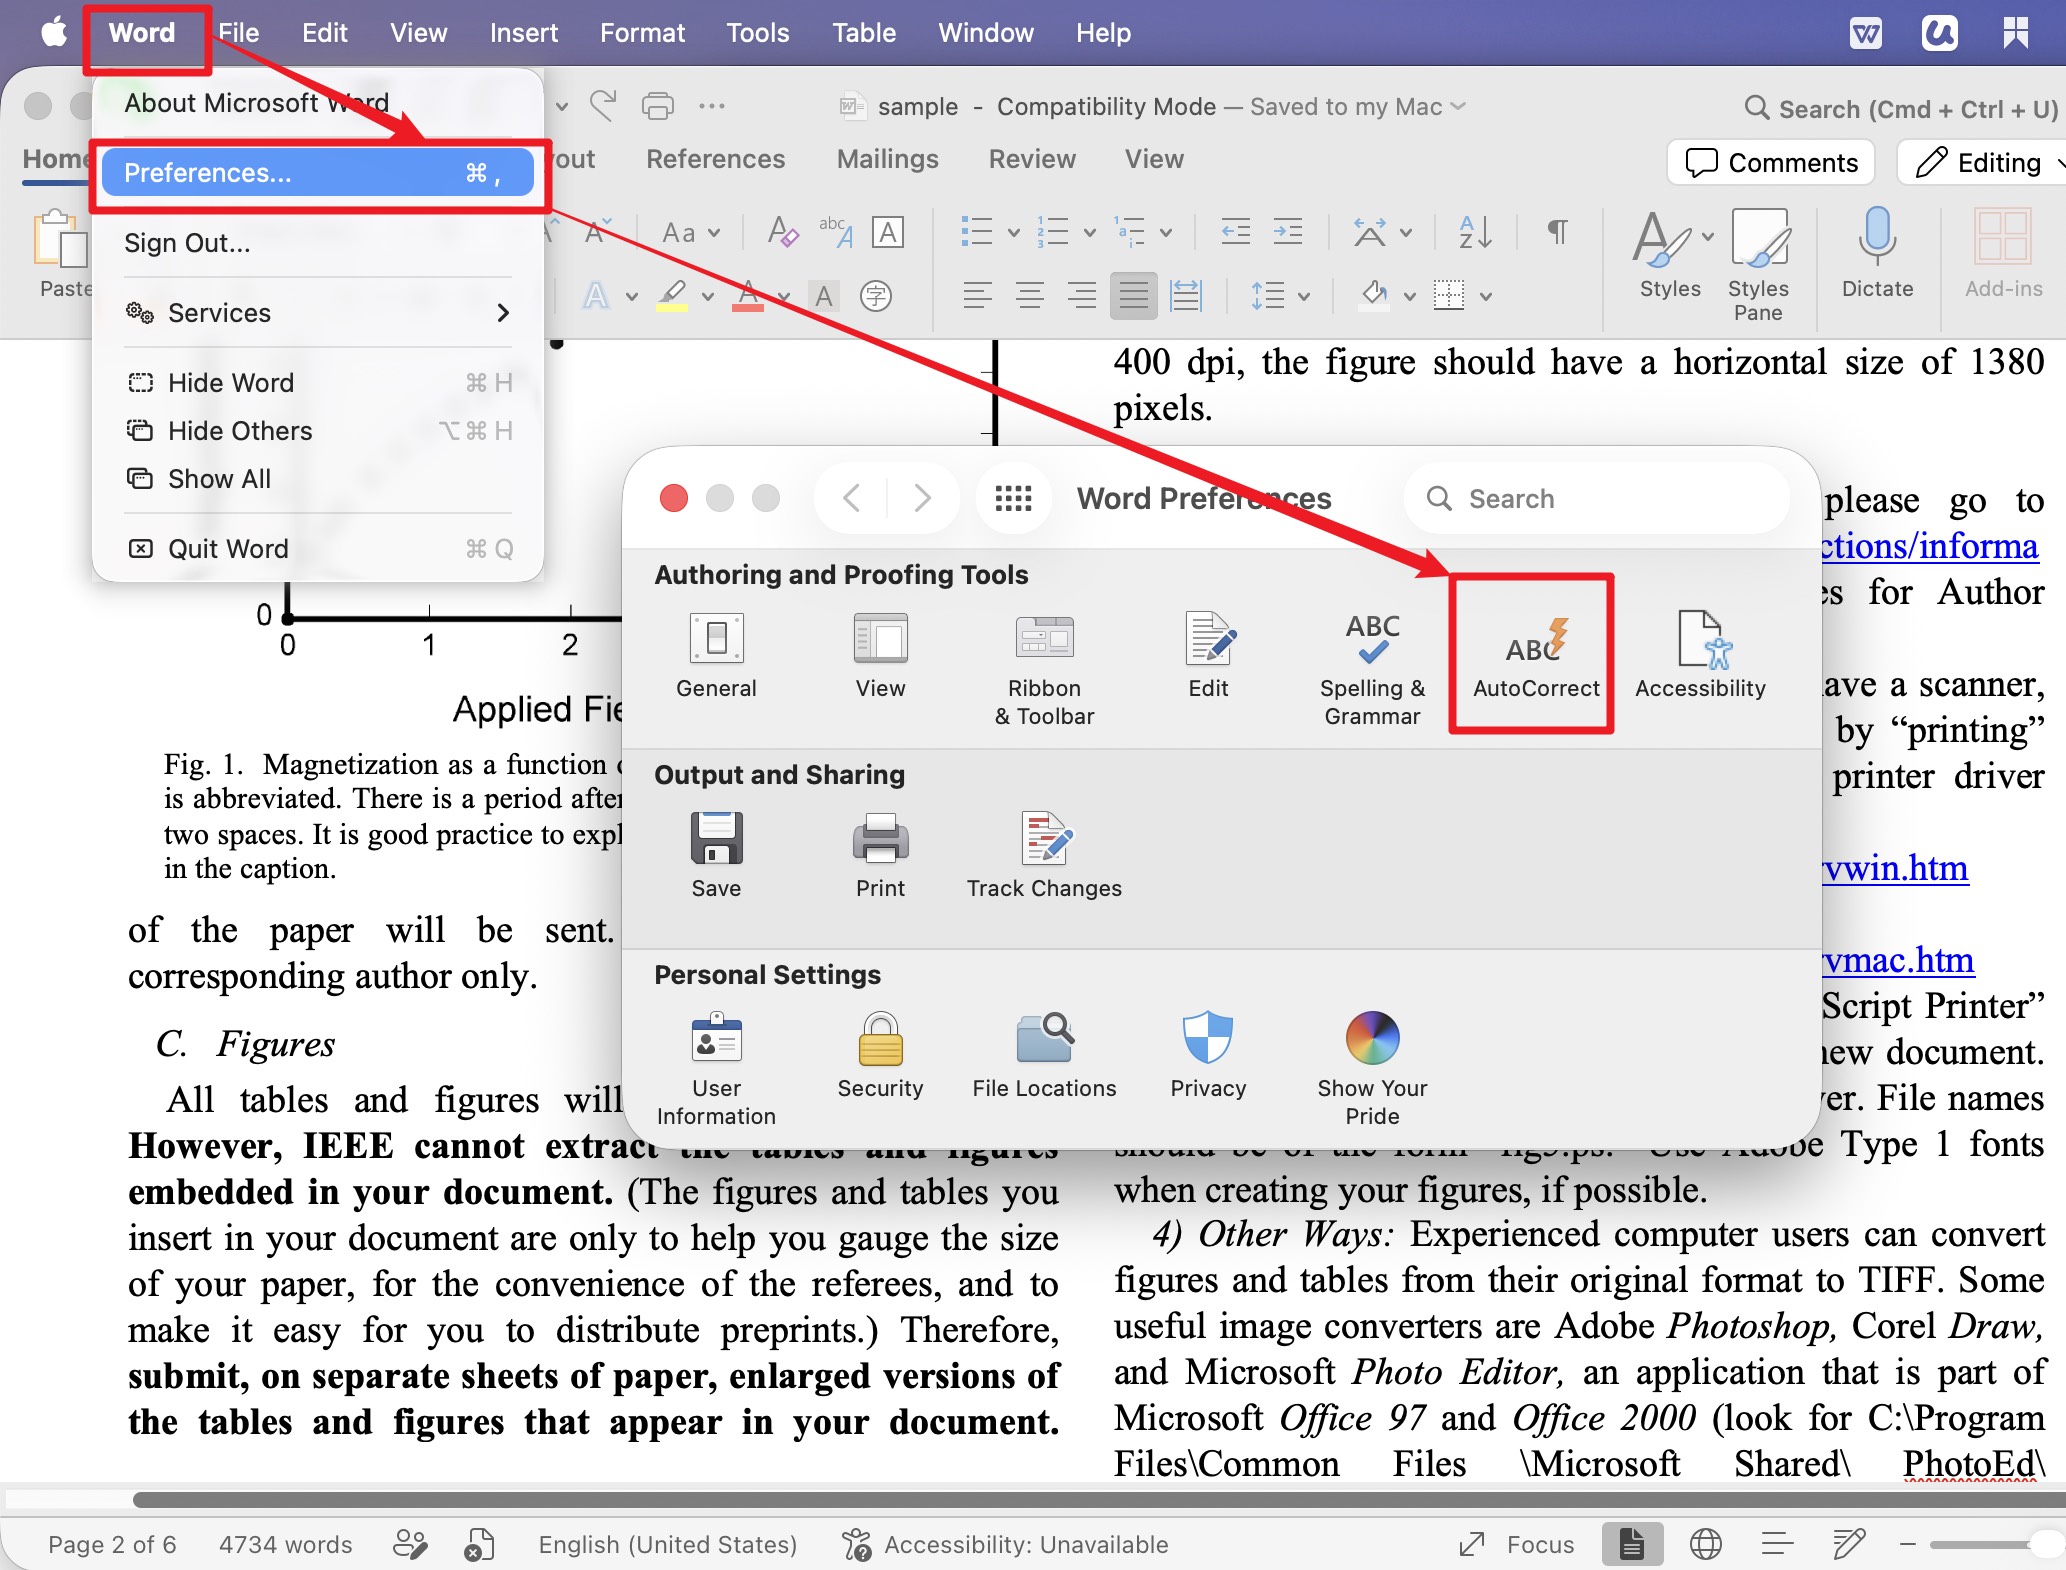Toggle show paragraph marks
Image resolution: width=2066 pixels, height=1570 pixels.
[x=1557, y=233]
